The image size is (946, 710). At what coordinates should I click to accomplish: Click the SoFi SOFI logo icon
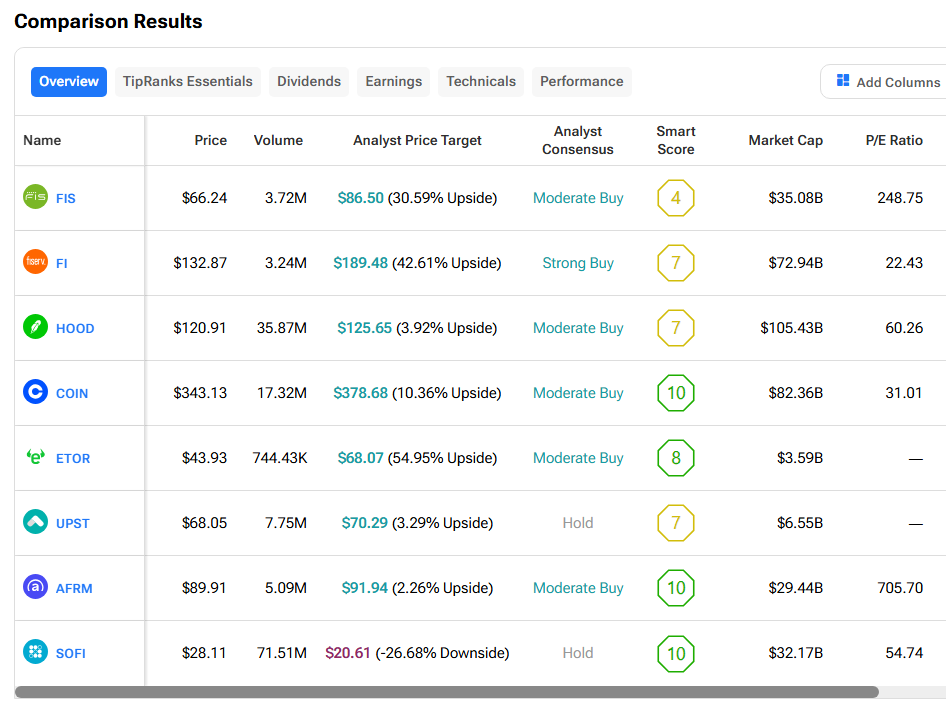pos(35,652)
